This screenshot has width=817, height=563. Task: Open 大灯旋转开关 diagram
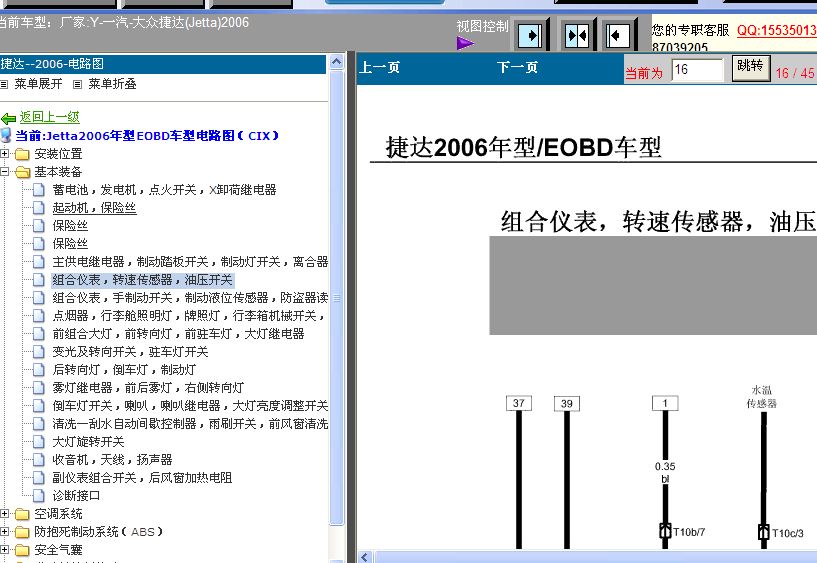(88, 442)
